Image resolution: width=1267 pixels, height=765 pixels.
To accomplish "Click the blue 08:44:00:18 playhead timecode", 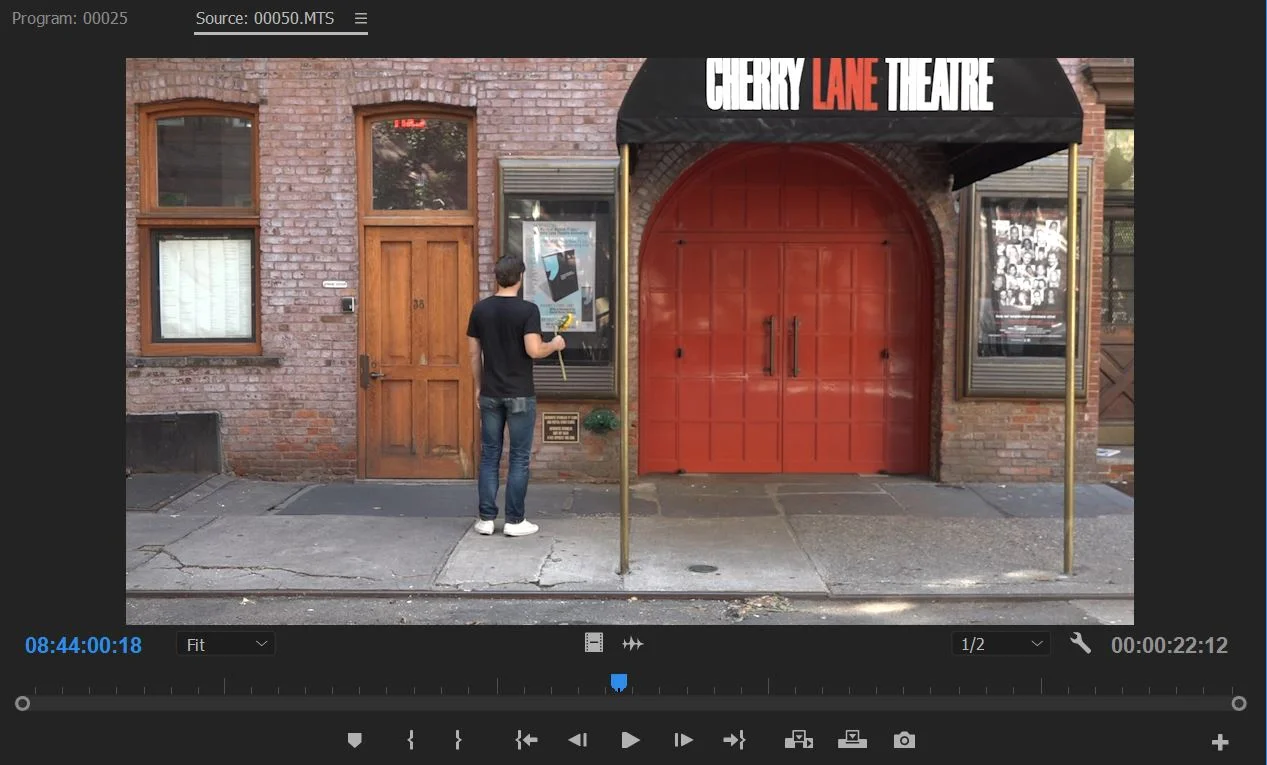I will click(83, 645).
